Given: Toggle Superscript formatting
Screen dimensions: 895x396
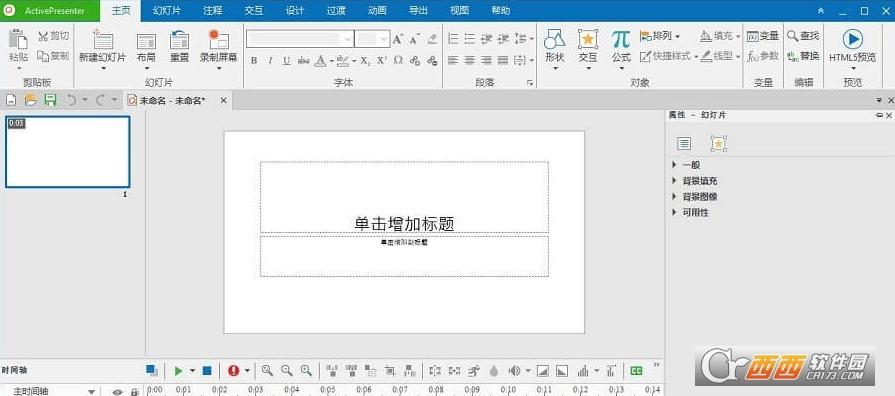Looking at the screenshot, I should click(x=382, y=60).
